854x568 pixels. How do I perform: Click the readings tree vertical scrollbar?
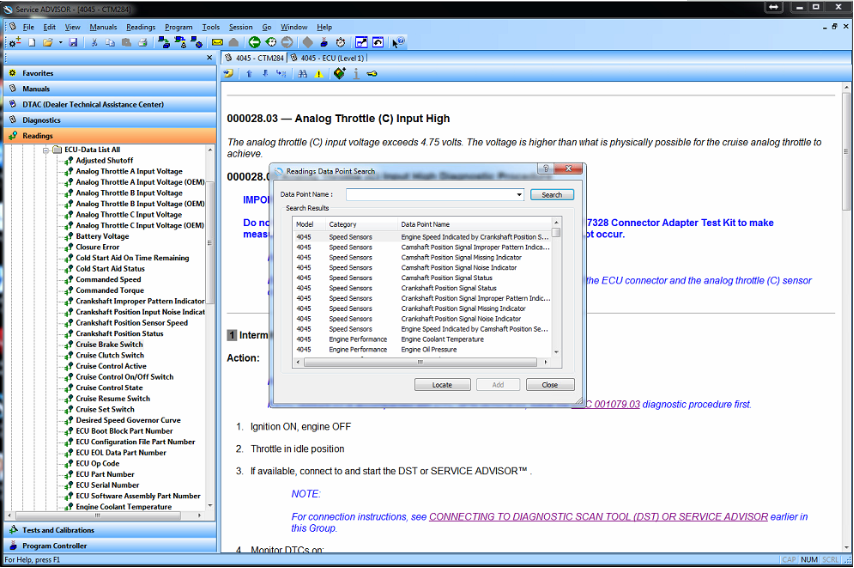pyautogui.click(x=210, y=328)
